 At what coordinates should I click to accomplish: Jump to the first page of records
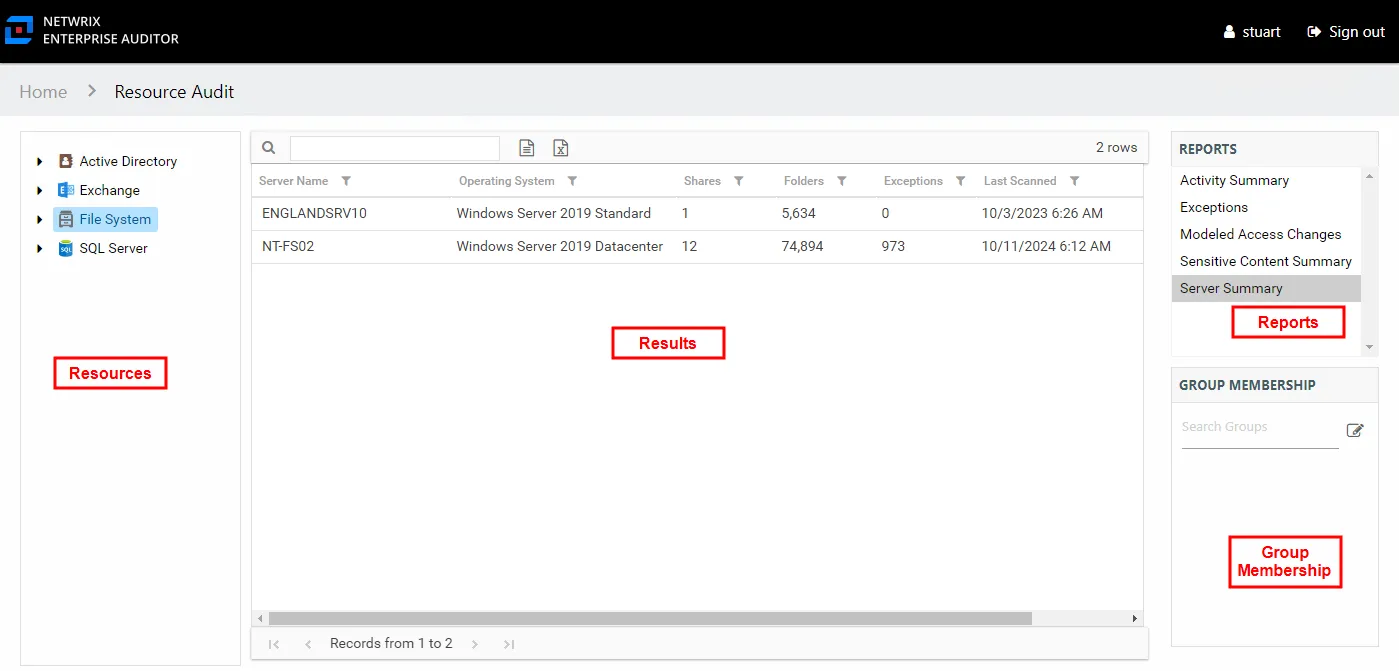274,644
